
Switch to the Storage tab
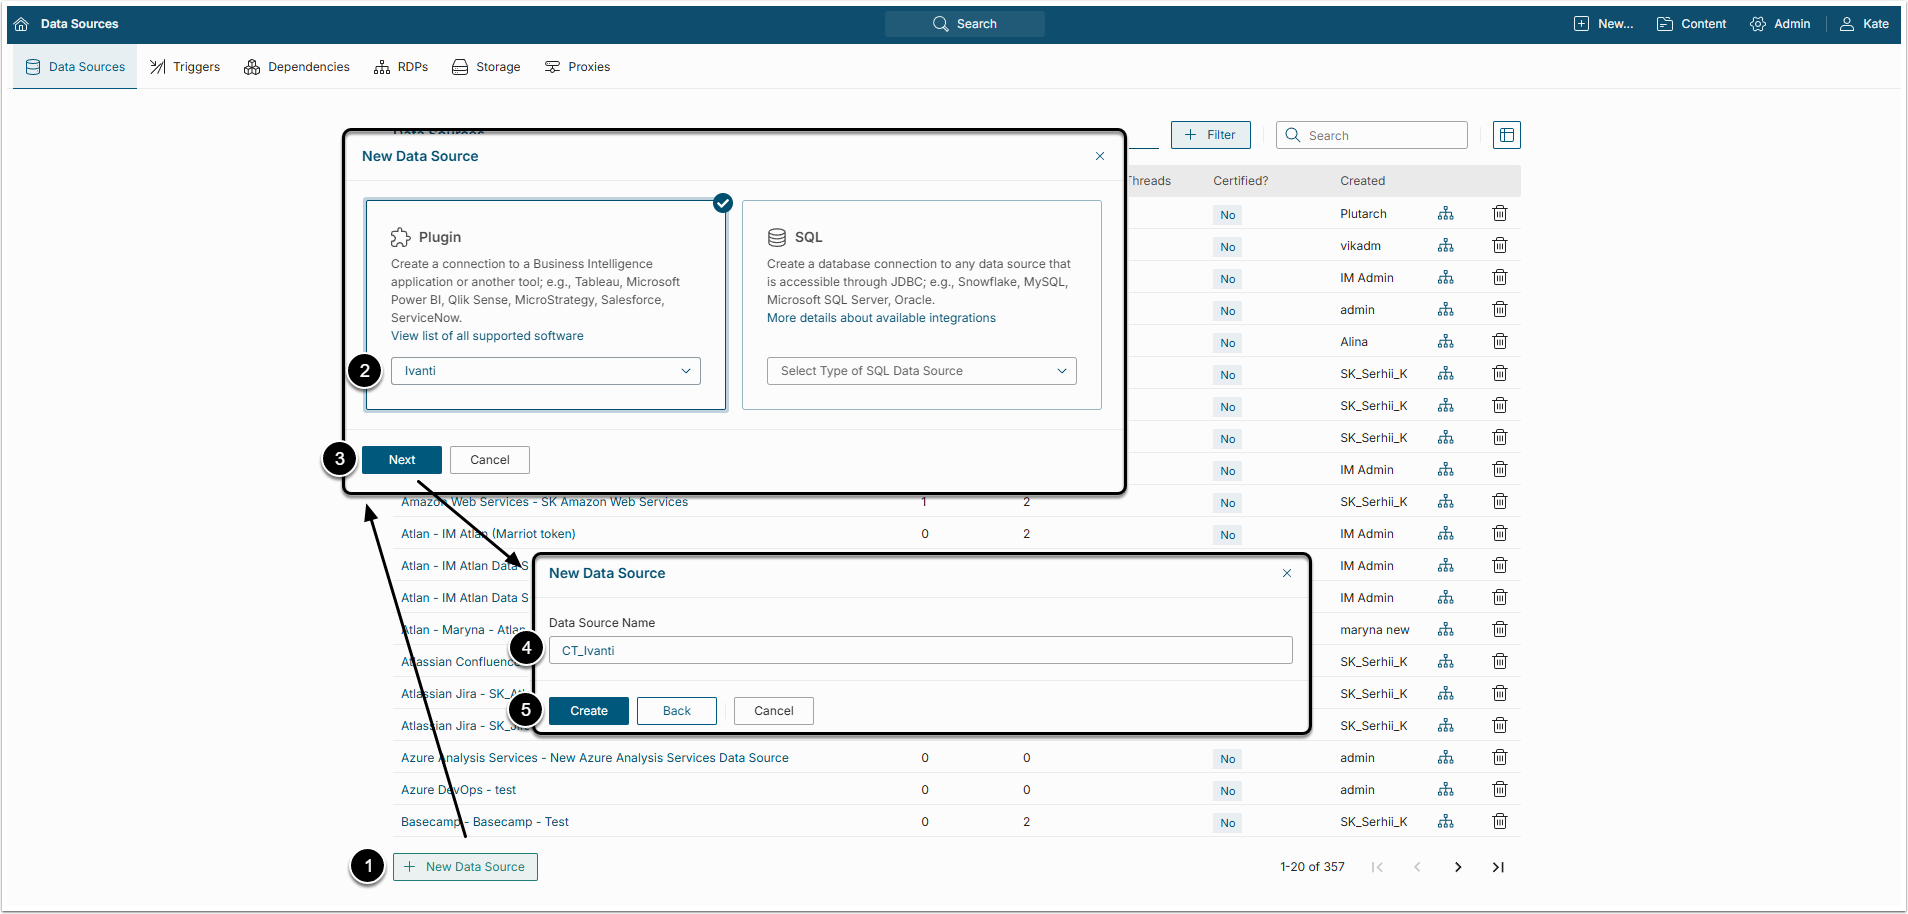click(x=486, y=67)
